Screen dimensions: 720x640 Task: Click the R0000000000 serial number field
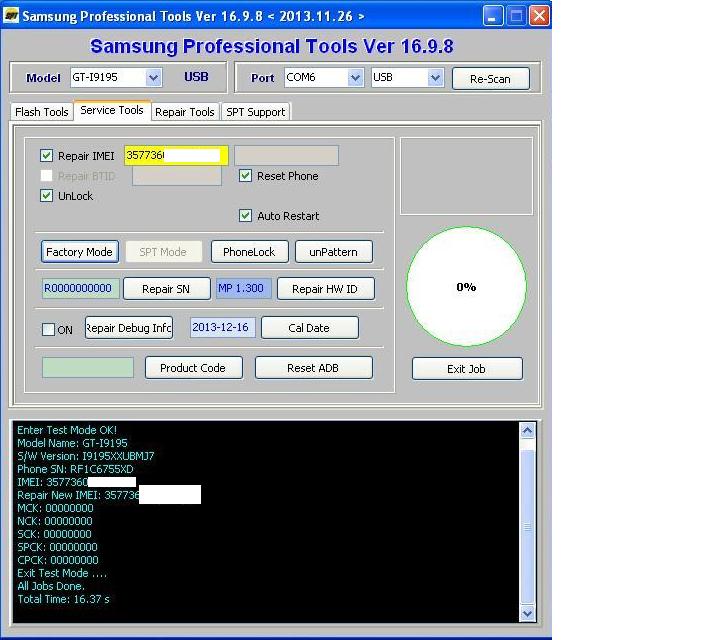(x=80, y=288)
